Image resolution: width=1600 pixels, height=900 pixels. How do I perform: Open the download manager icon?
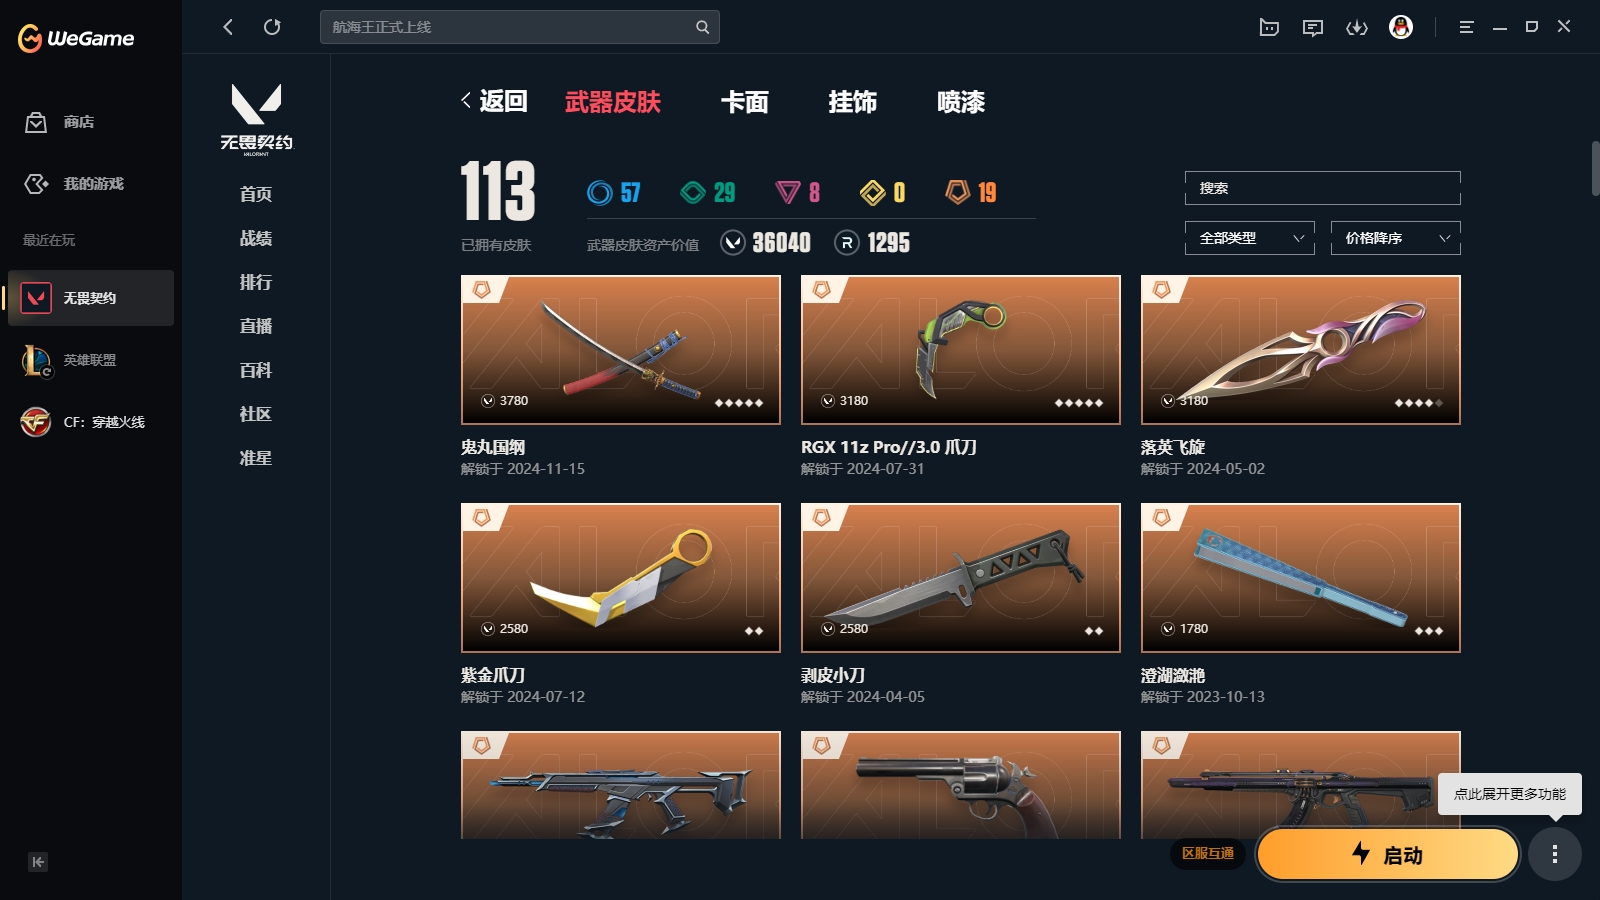point(1357,27)
